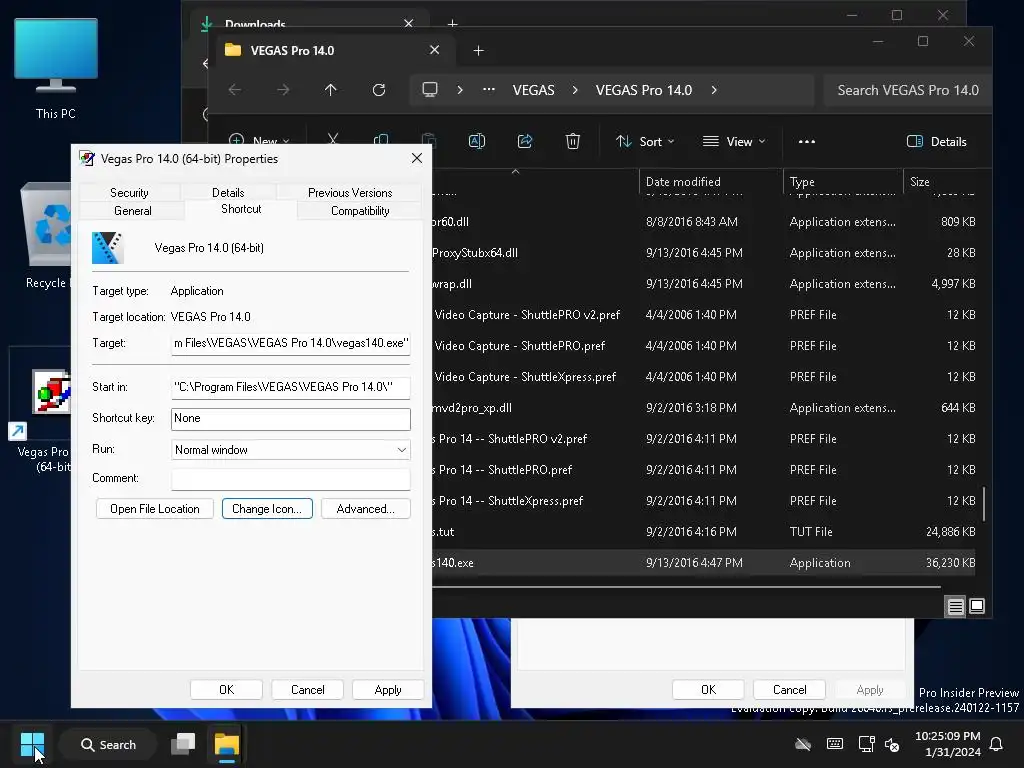
Task: Show hidden breadcrumb path ellipsis
Action: tap(488, 89)
